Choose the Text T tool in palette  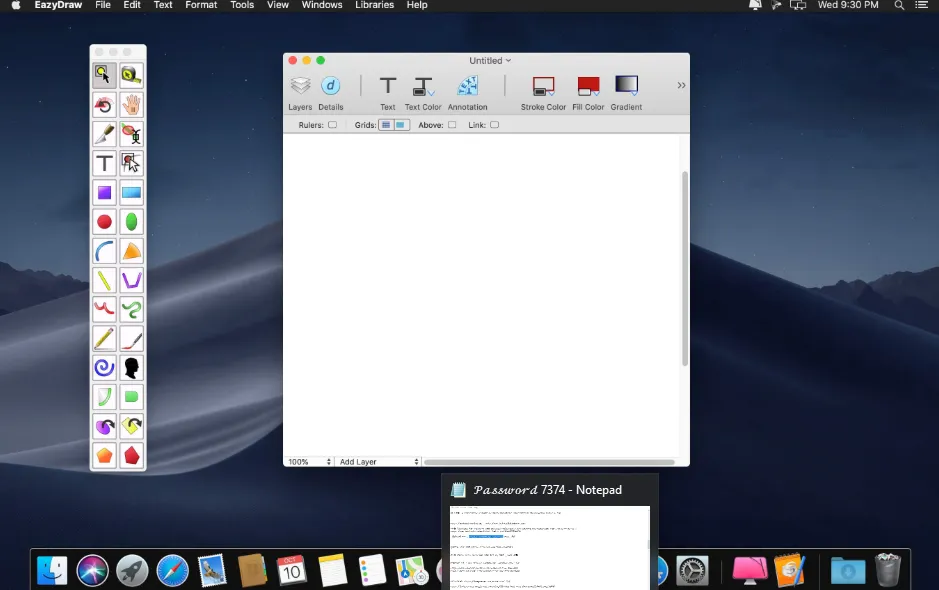[104, 163]
